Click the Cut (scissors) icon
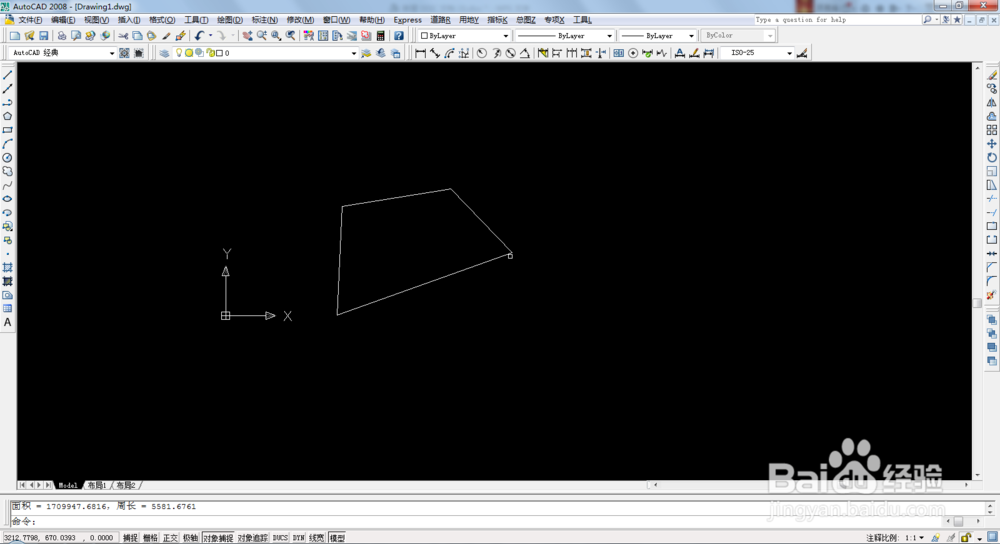 [123, 36]
